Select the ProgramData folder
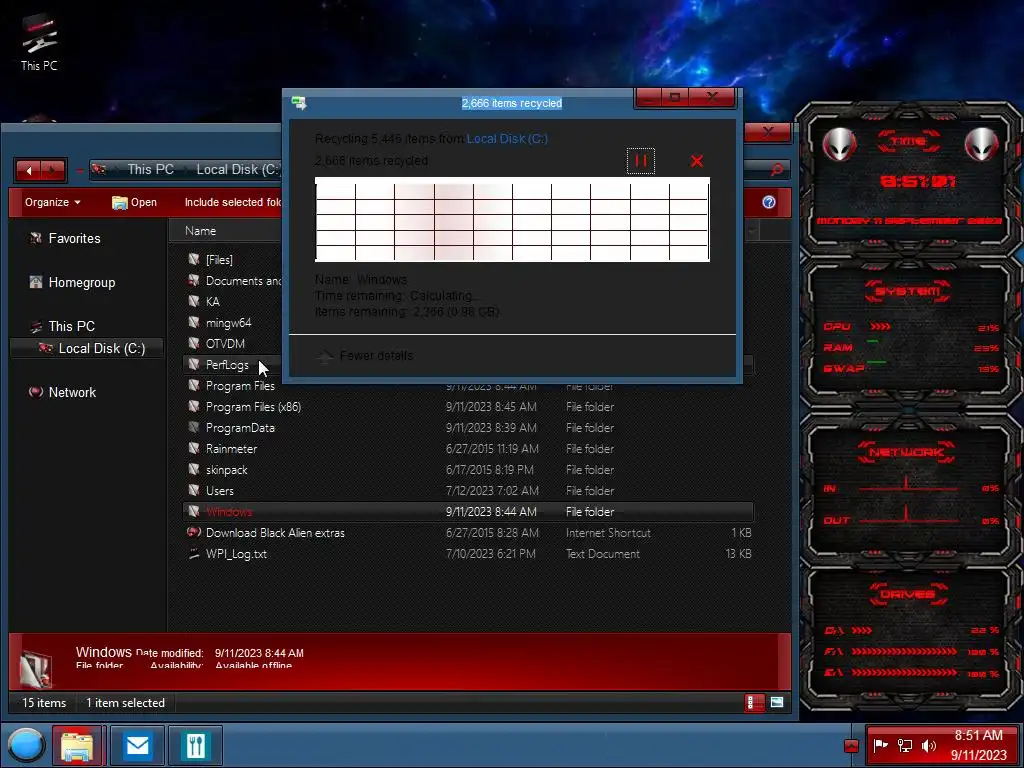The width and height of the screenshot is (1024, 768). click(x=240, y=428)
